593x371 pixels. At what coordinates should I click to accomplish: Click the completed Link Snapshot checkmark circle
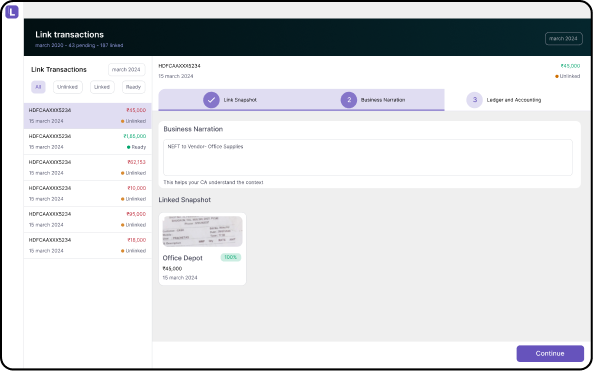211,100
